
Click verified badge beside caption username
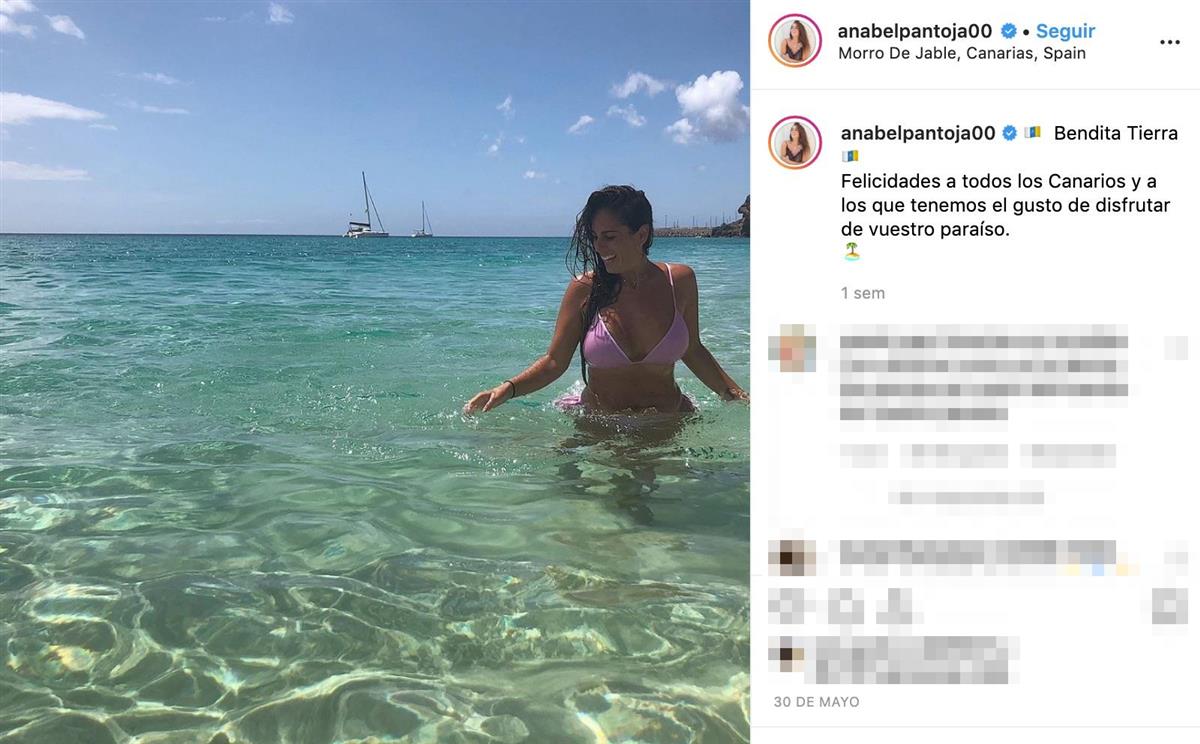1009,133
